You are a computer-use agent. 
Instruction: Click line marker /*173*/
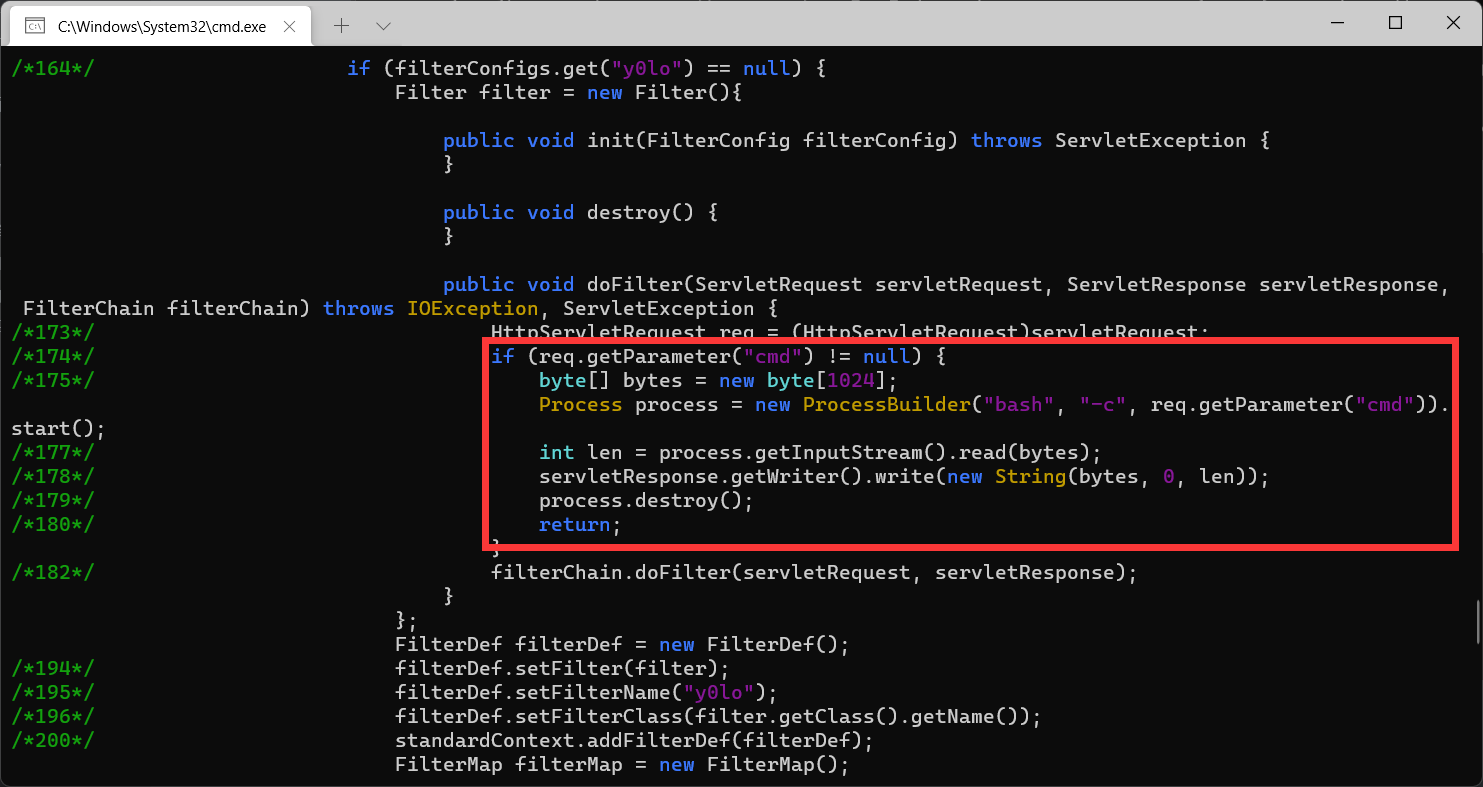click(x=53, y=333)
